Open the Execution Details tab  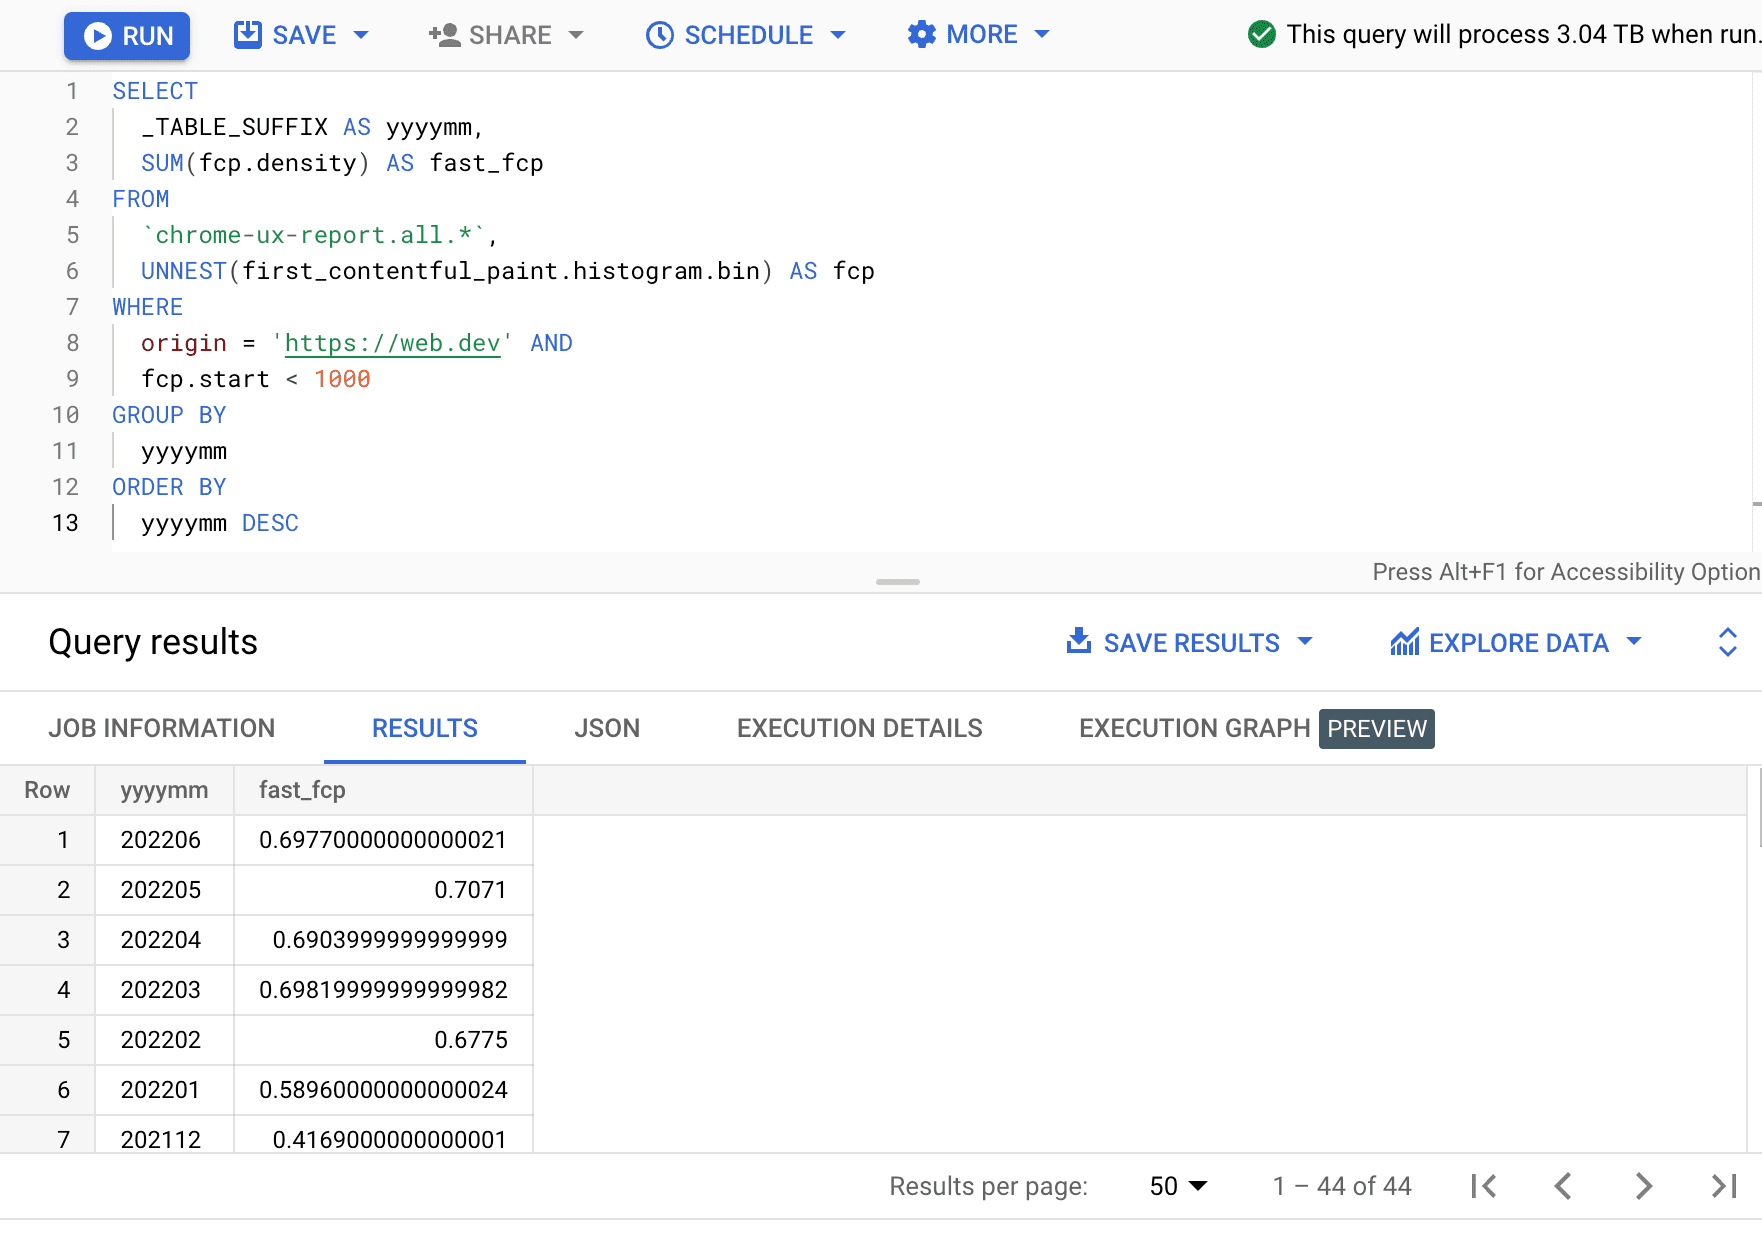coord(859,728)
